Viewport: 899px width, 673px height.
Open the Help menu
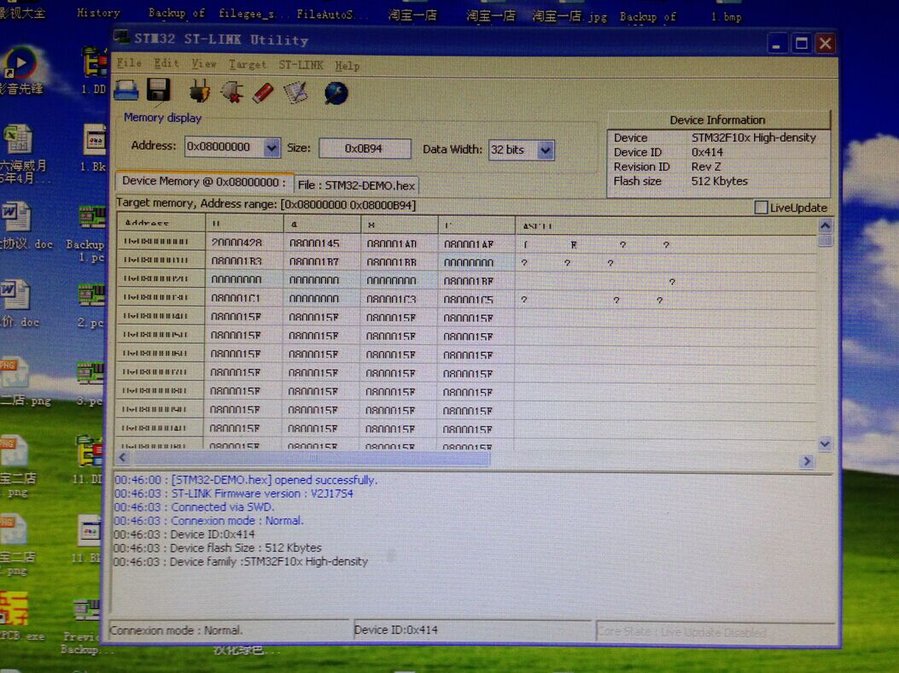(347, 66)
